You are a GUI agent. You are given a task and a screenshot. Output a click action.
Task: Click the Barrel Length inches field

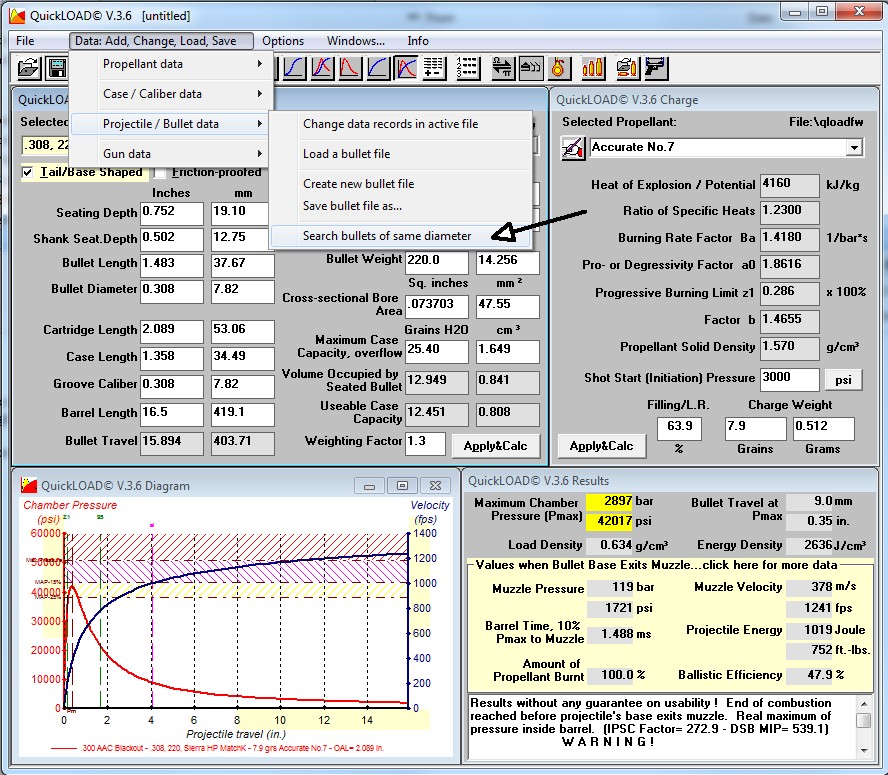click(172, 415)
